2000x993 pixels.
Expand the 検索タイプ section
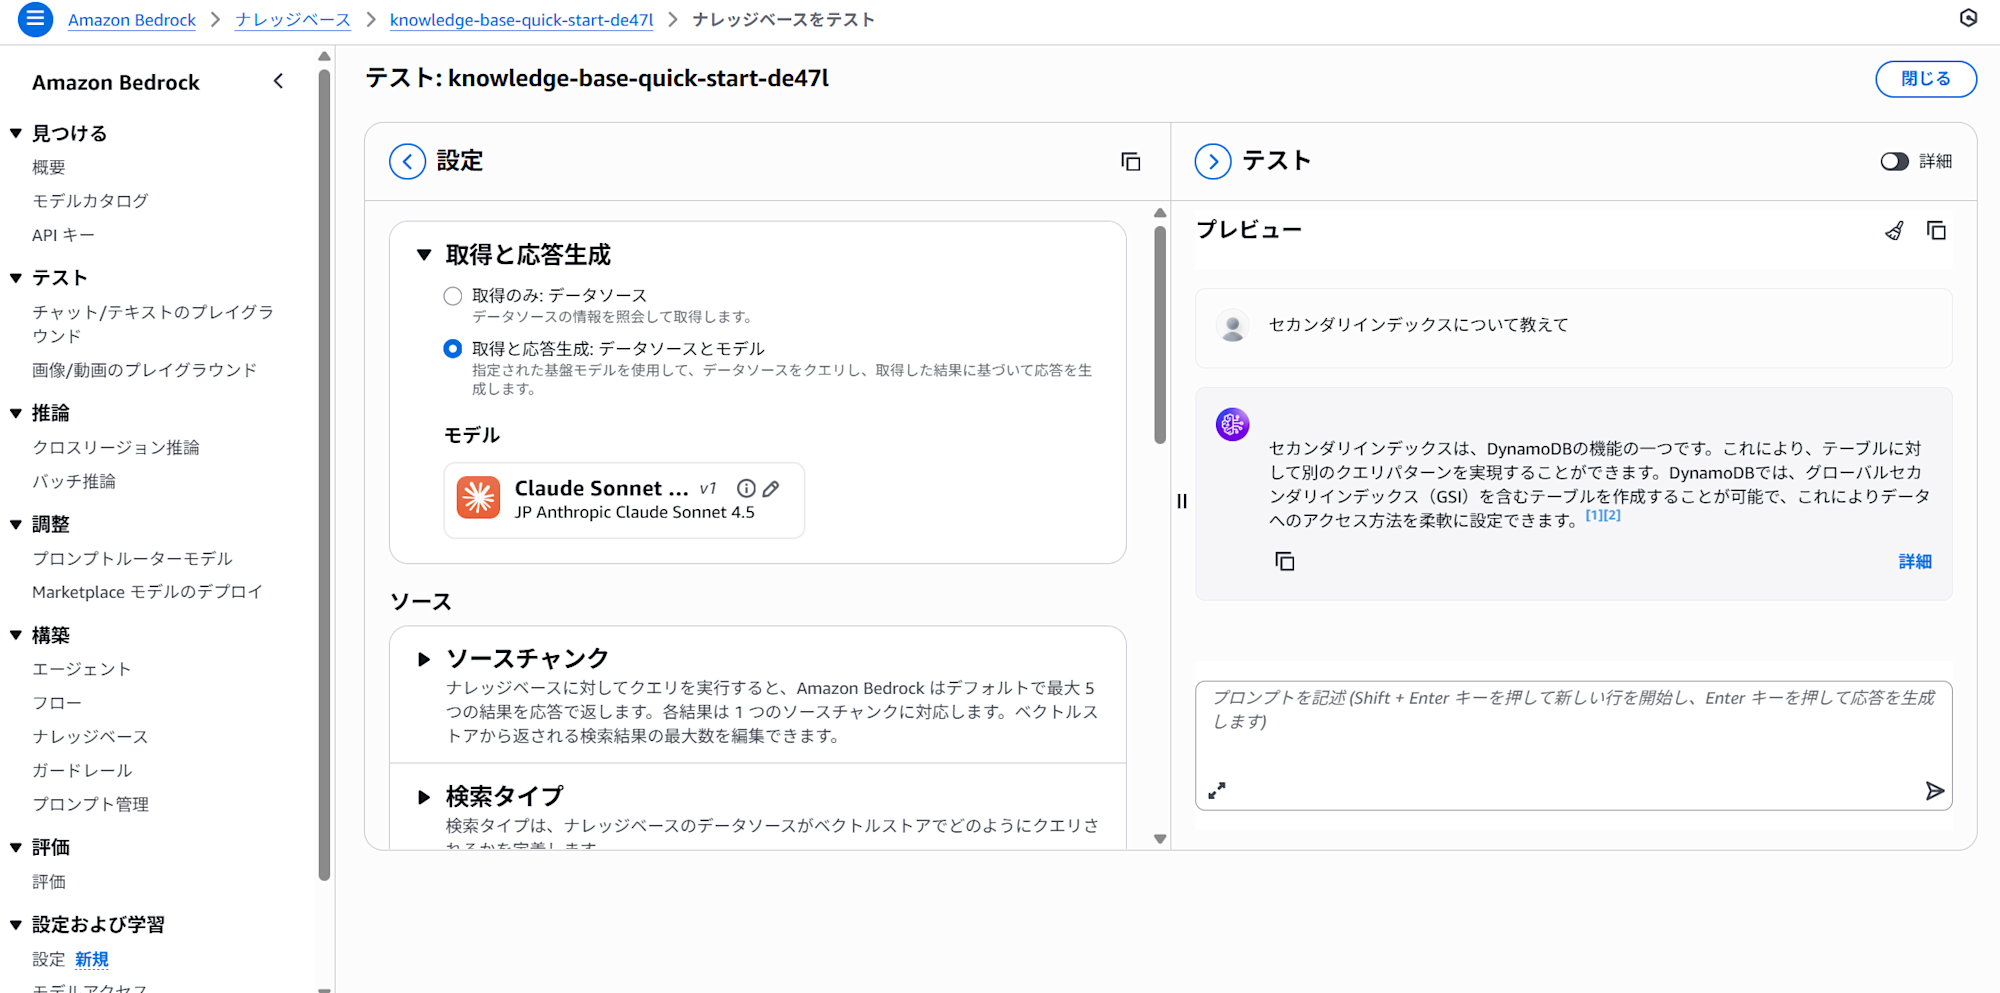coord(424,797)
